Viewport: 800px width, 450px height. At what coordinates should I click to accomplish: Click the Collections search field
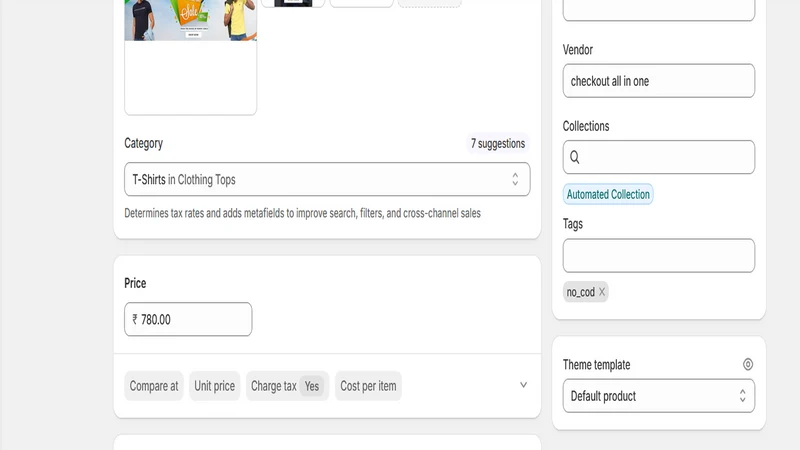coord(659,157)
